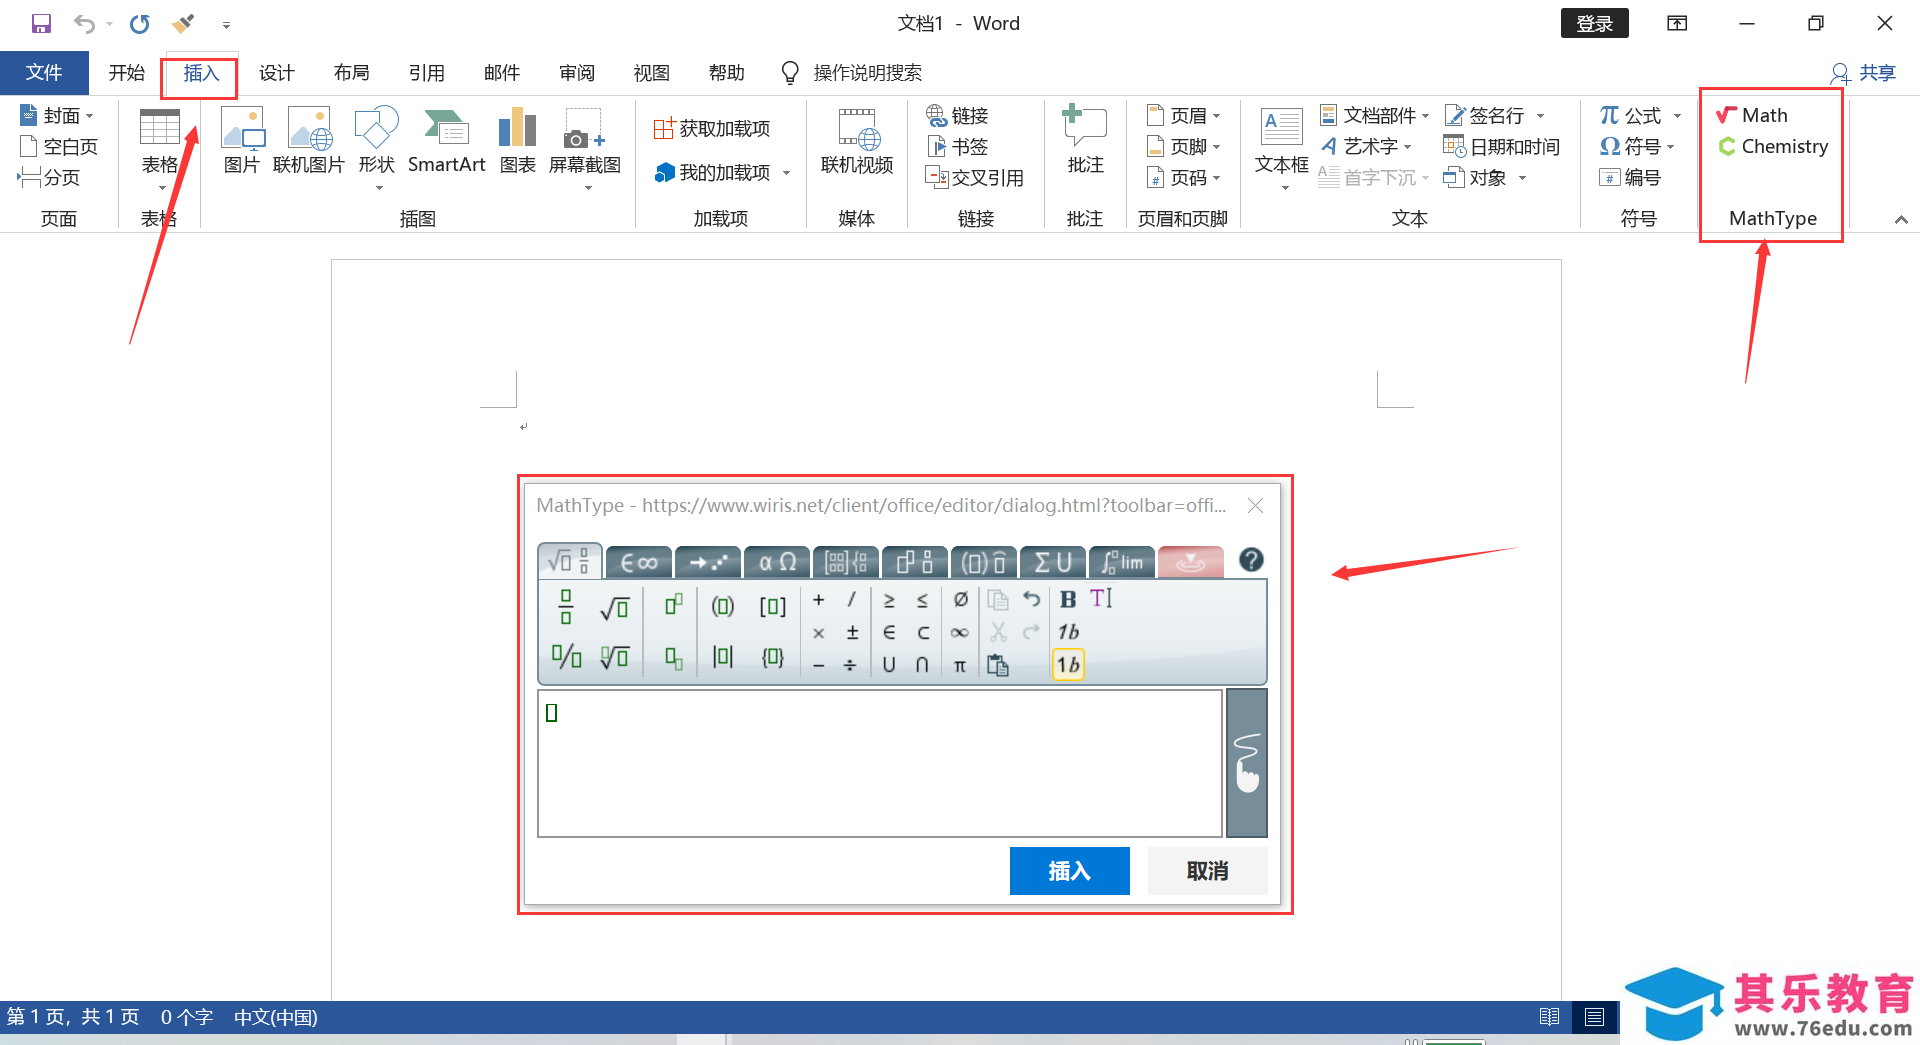Screen dimensions: 1920x1045
Task: Toggle text mode TI button
Action: [x=1101, y=598]
